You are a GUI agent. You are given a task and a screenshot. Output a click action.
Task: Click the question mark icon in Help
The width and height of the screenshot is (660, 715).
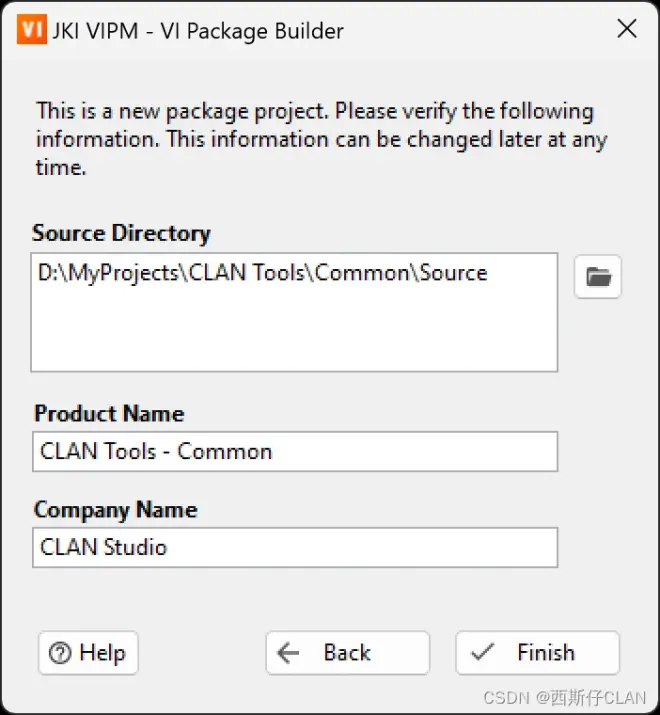60,653
